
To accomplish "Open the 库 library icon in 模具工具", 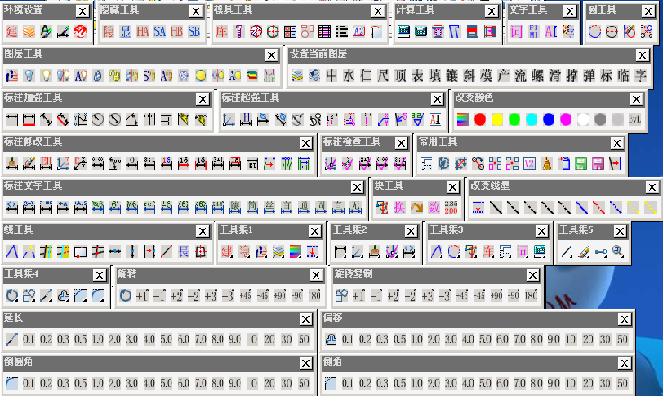I will pos(221,32).
